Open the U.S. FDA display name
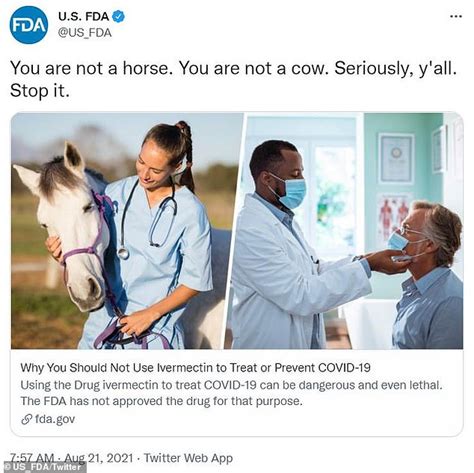 (x=83, y=16)
